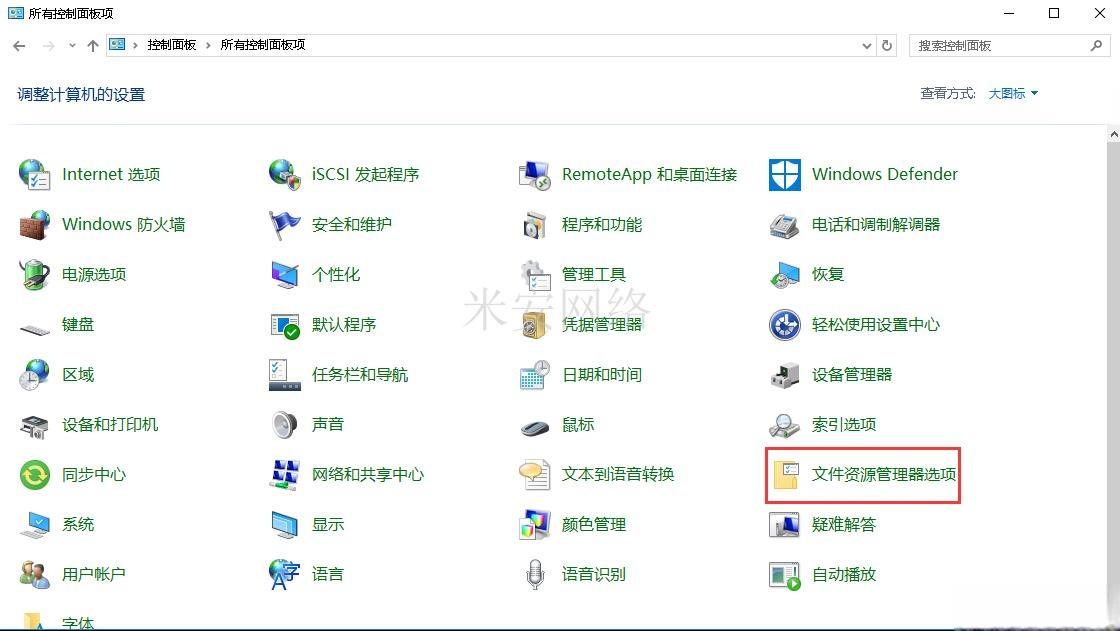Click the 字体 item at bottom
The image size is (1120, 631).
57,622
